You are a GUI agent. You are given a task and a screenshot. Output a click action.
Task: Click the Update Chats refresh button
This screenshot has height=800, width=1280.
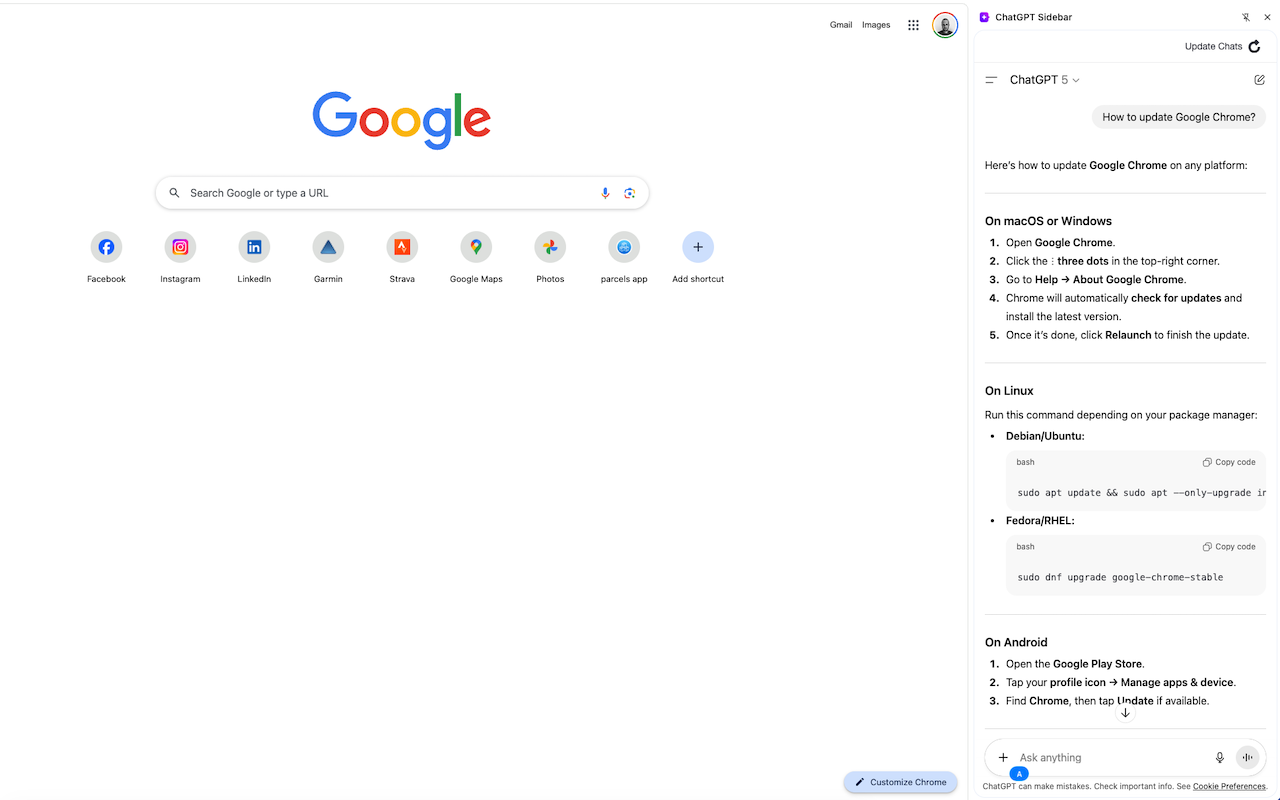pyautogui.click(x=1254, y=46)
